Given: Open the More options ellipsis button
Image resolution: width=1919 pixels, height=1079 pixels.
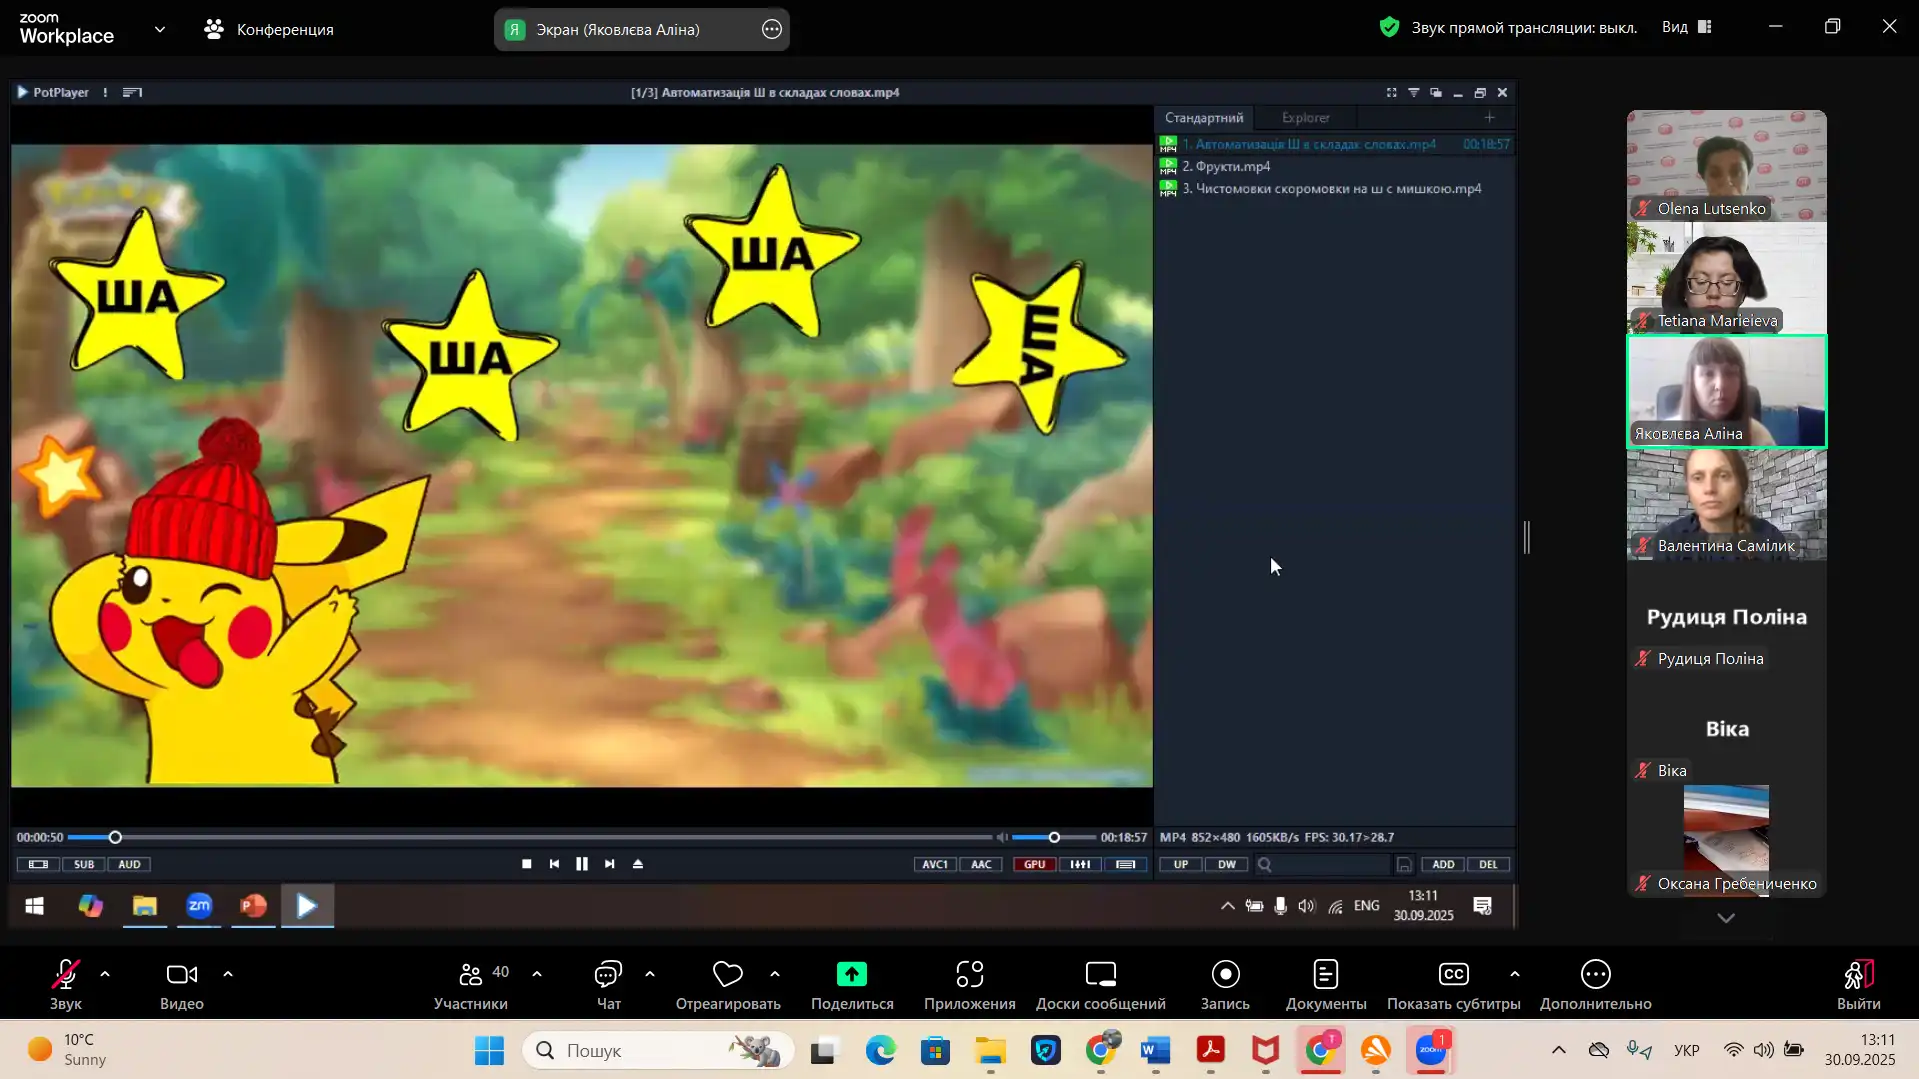Looking at the screenshot, I should pyautogui.click(x=1595, y=985).
